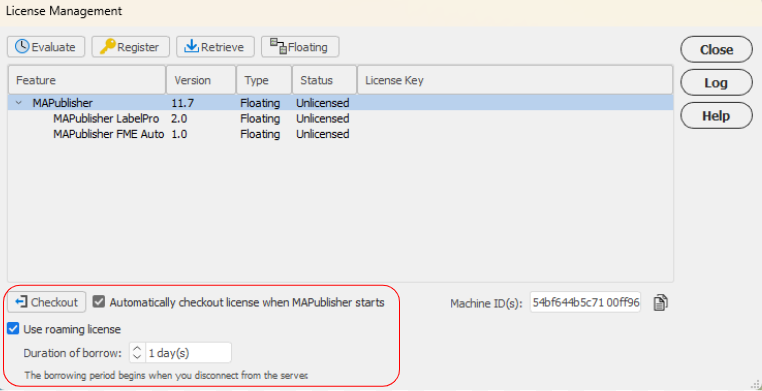Screen dimensions: 762x391
Task: Select the MAPublisher 11.7 feature row
Action: pyautogui.click(x=340, y=103)
